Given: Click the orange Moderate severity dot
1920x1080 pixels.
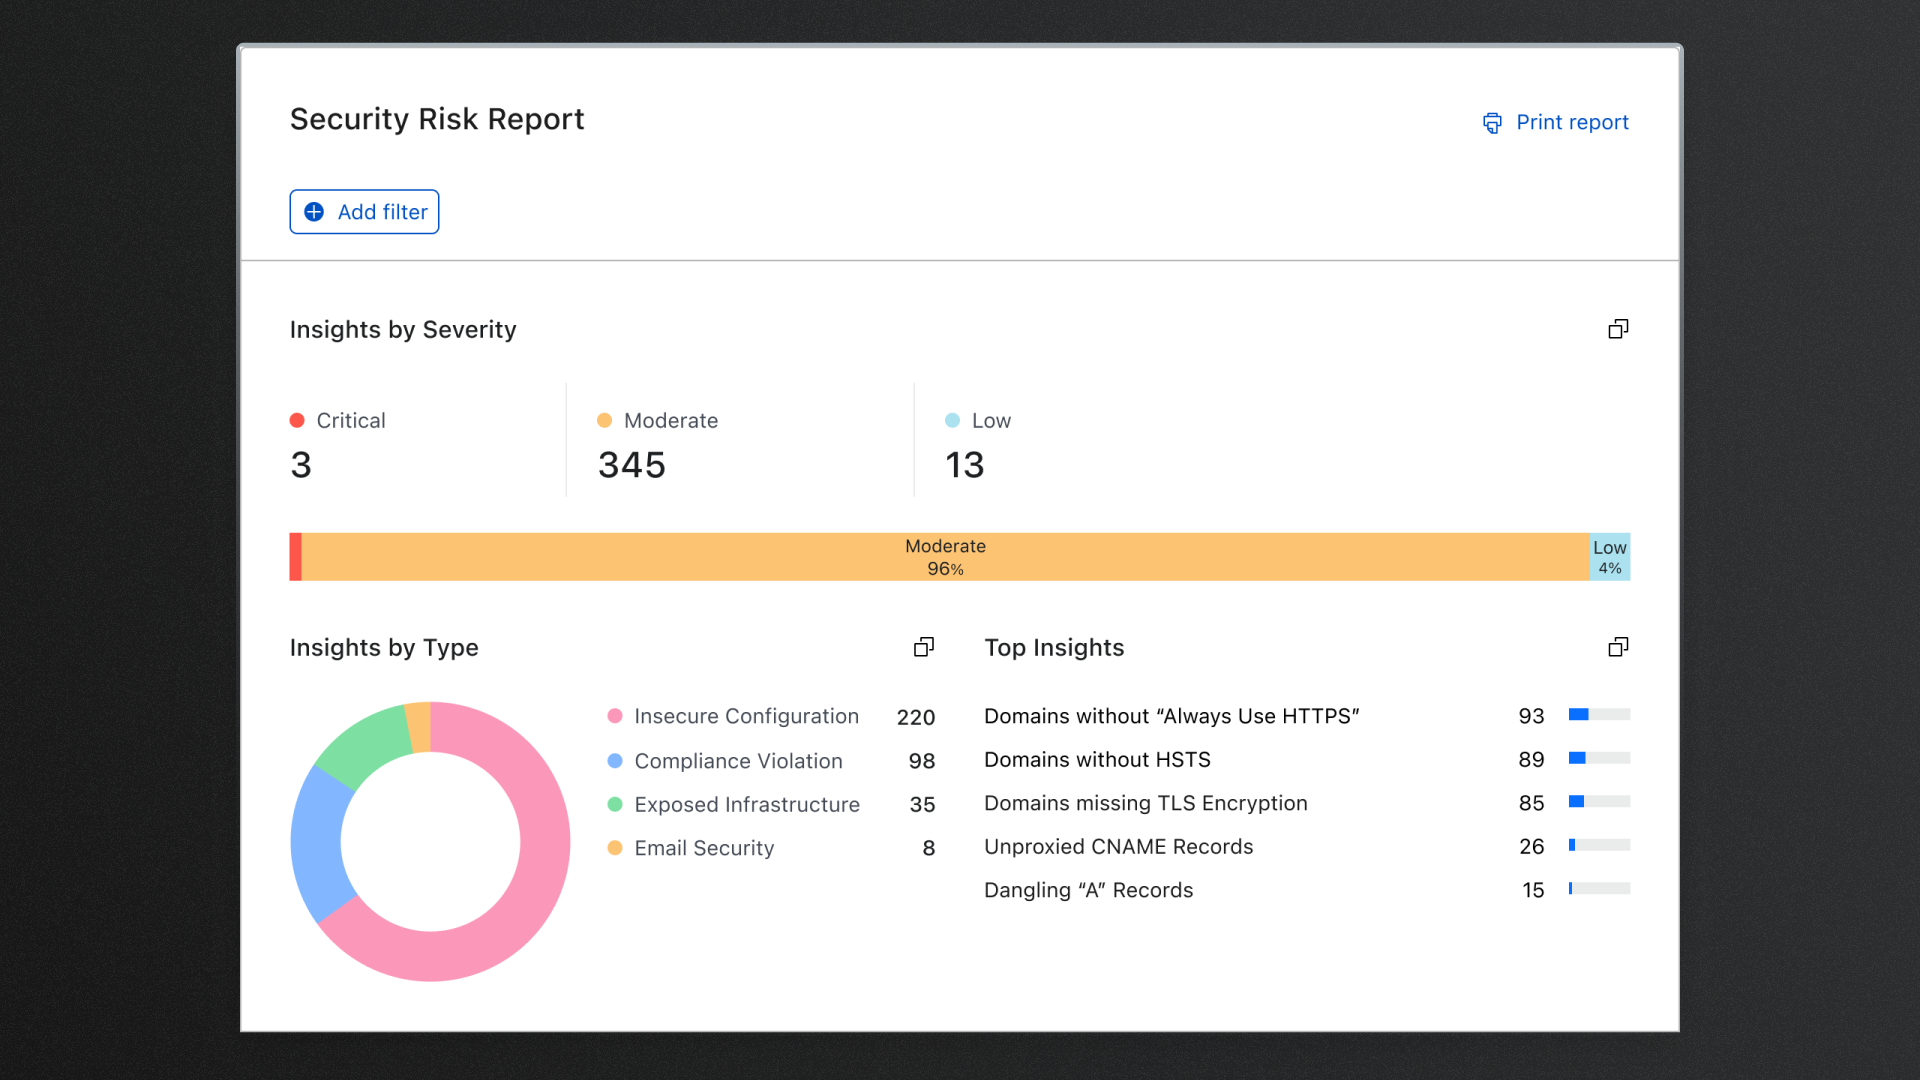Looking at the screenshot, I should [604, 420].
